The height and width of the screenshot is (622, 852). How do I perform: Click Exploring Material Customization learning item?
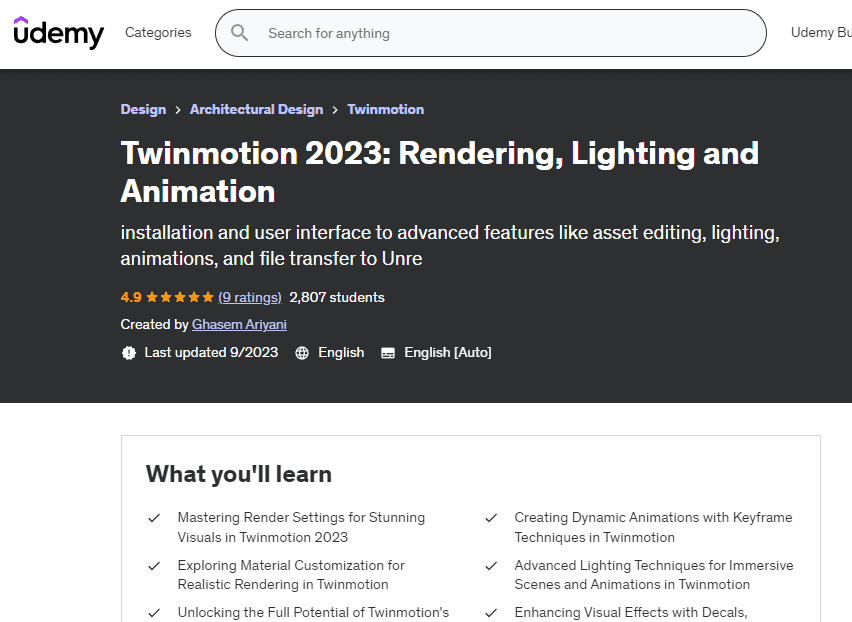[291, 575]
